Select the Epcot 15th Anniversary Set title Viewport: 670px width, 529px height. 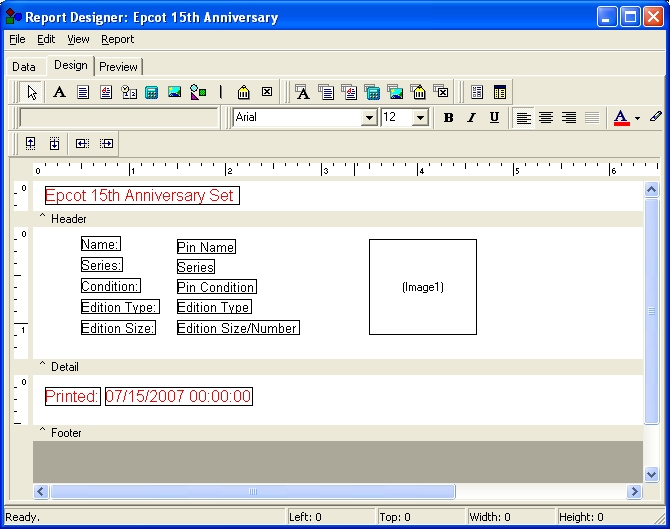pyautogui.click(x=142, y=195)
